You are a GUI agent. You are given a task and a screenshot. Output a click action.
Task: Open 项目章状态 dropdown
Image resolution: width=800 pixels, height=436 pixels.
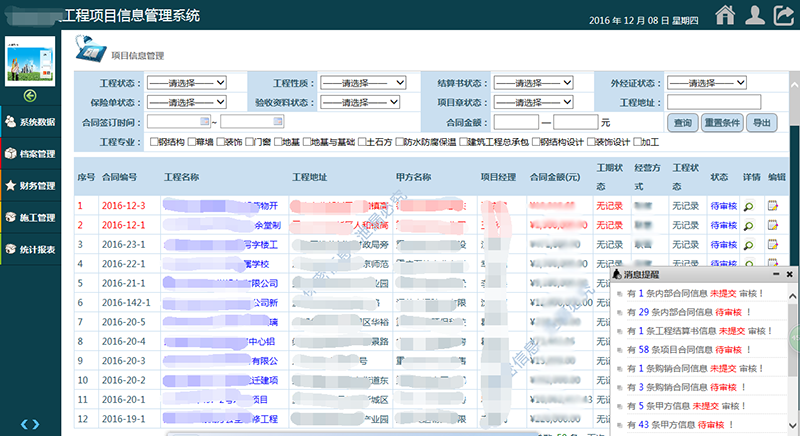(533, 102)
